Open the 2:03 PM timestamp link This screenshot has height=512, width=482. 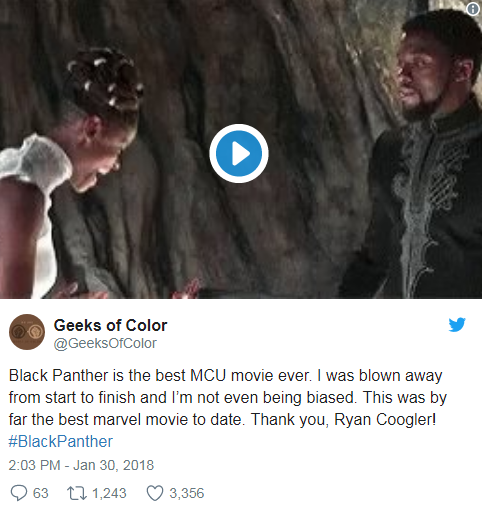pyautogui.click(x=34, y=465)
